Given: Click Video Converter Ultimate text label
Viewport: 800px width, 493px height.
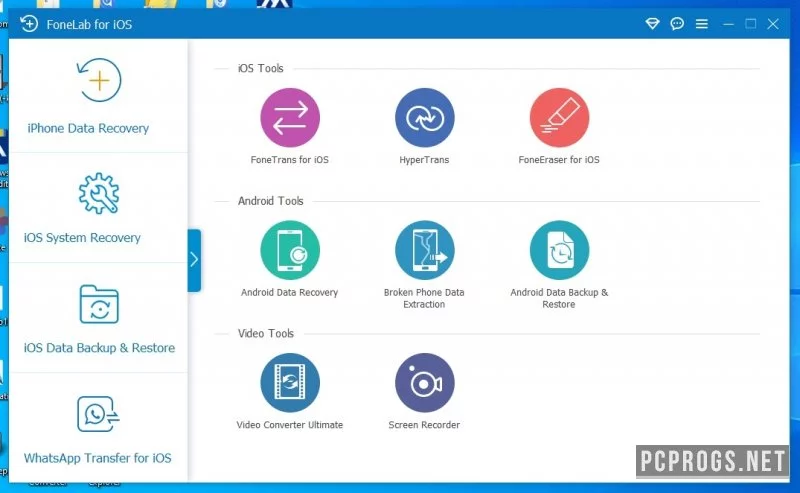Looking at the screenshot, I should coord(289,425).
